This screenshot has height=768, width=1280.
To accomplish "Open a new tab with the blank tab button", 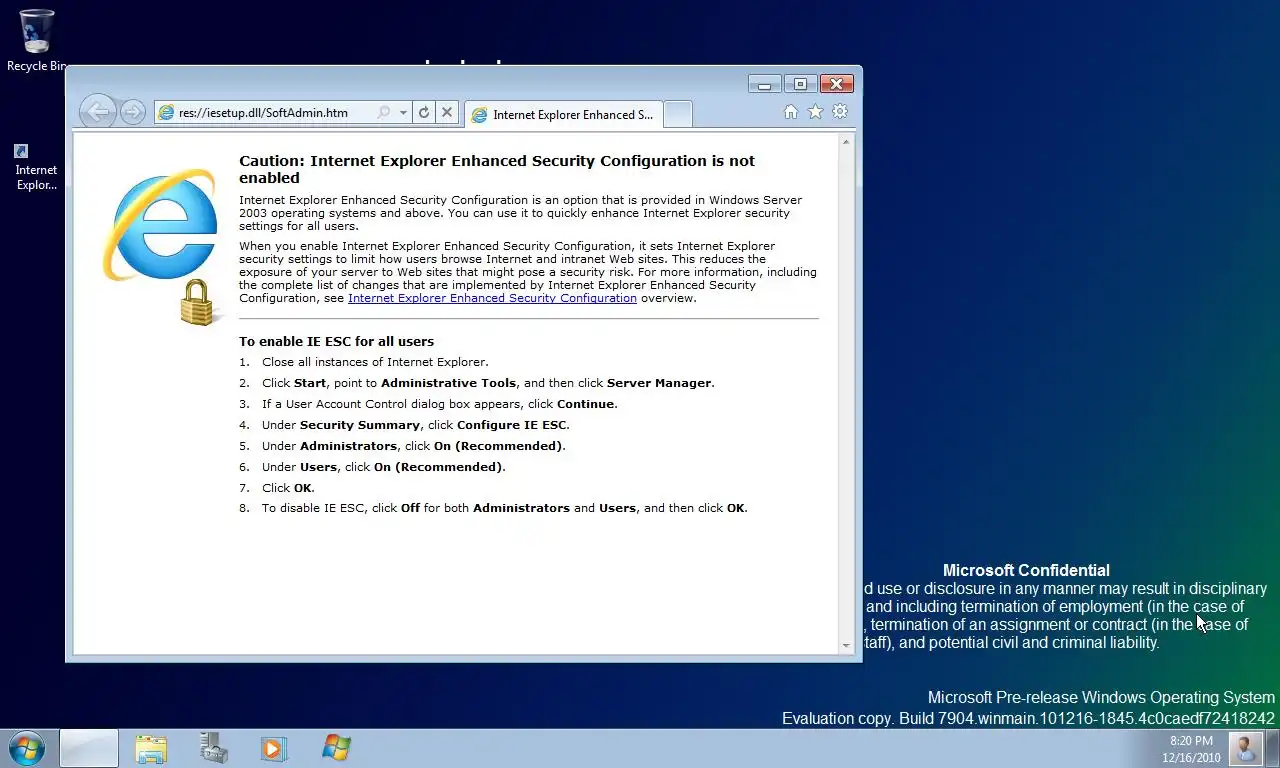I will [x=677, y=114].
